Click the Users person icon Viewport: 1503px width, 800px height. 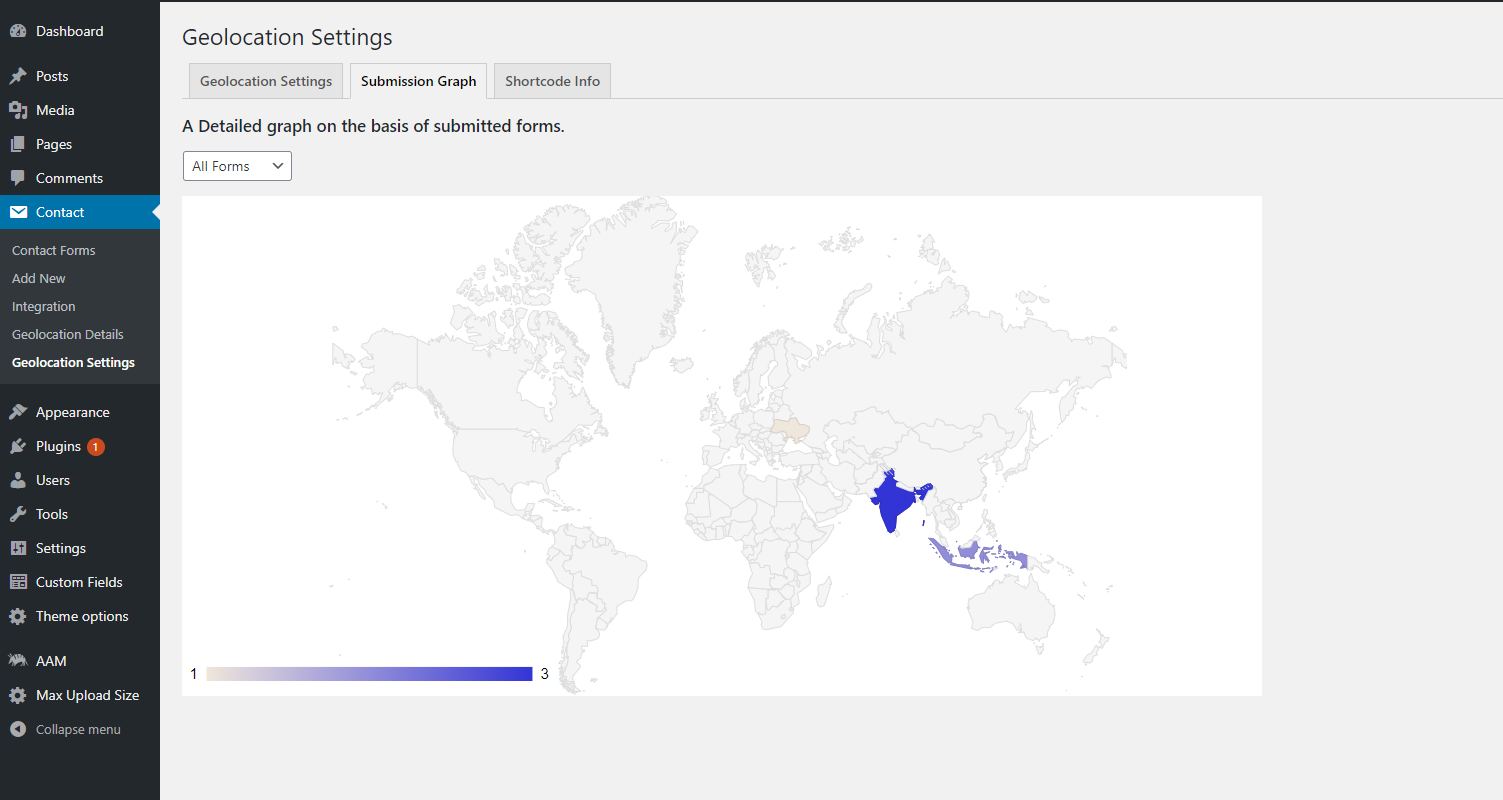tap(18, 481)
